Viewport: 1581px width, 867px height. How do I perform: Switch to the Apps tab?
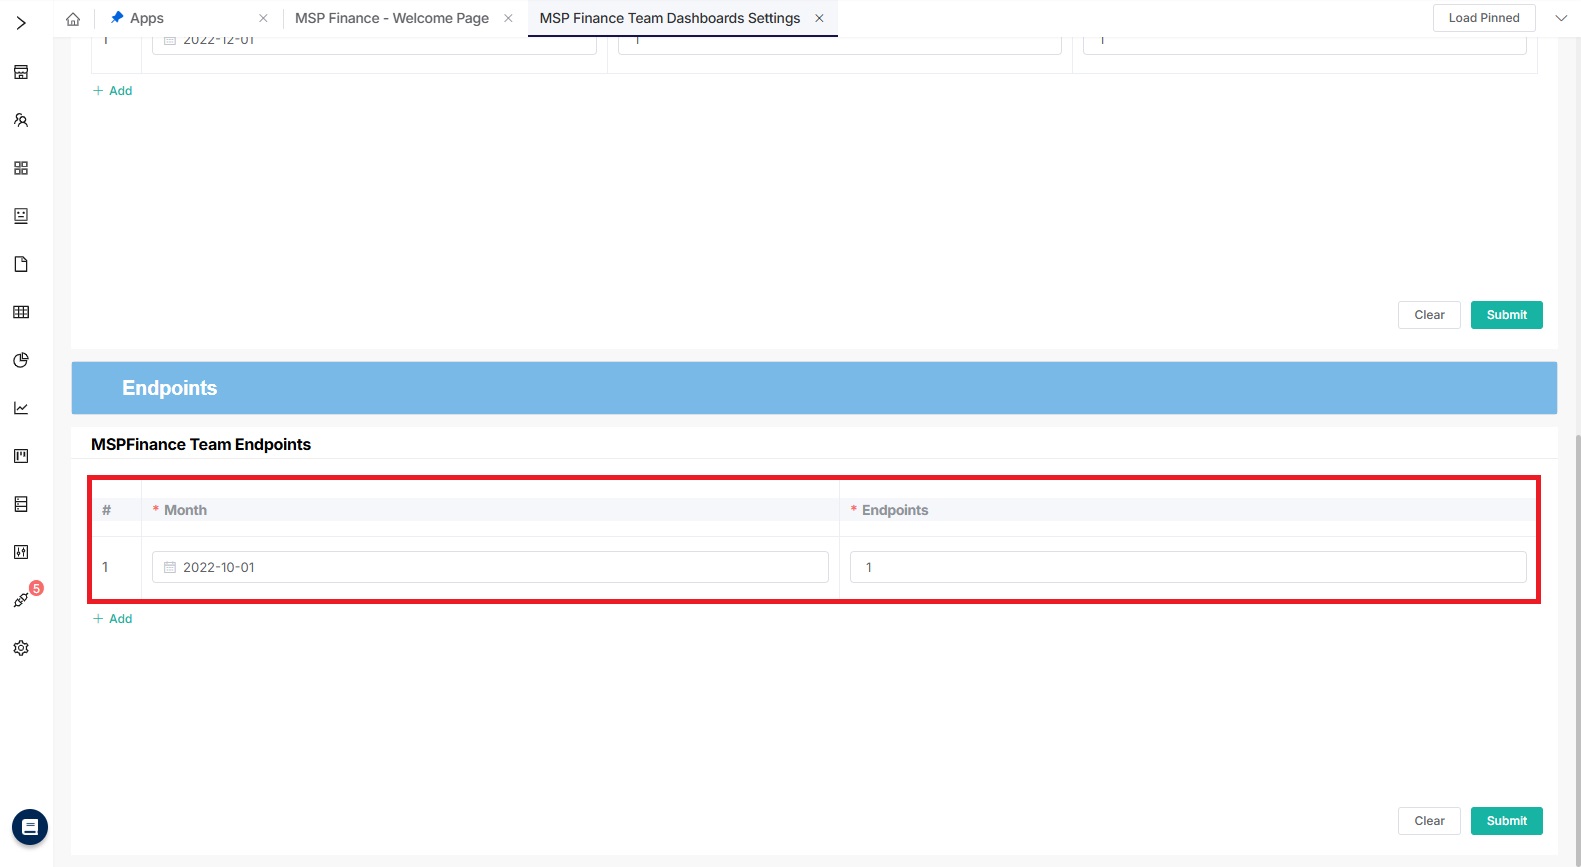[x=147, y=18]
